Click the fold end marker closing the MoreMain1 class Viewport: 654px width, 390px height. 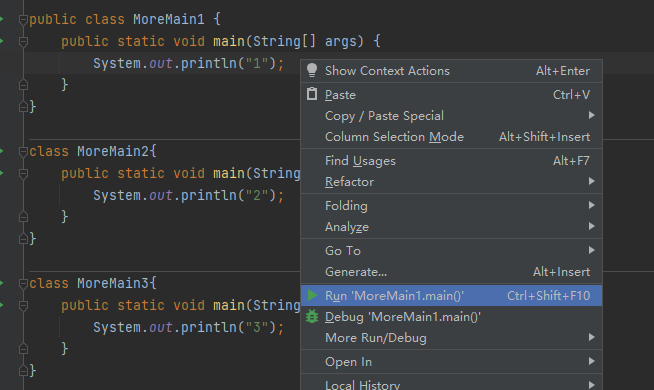tap(23, 107)
